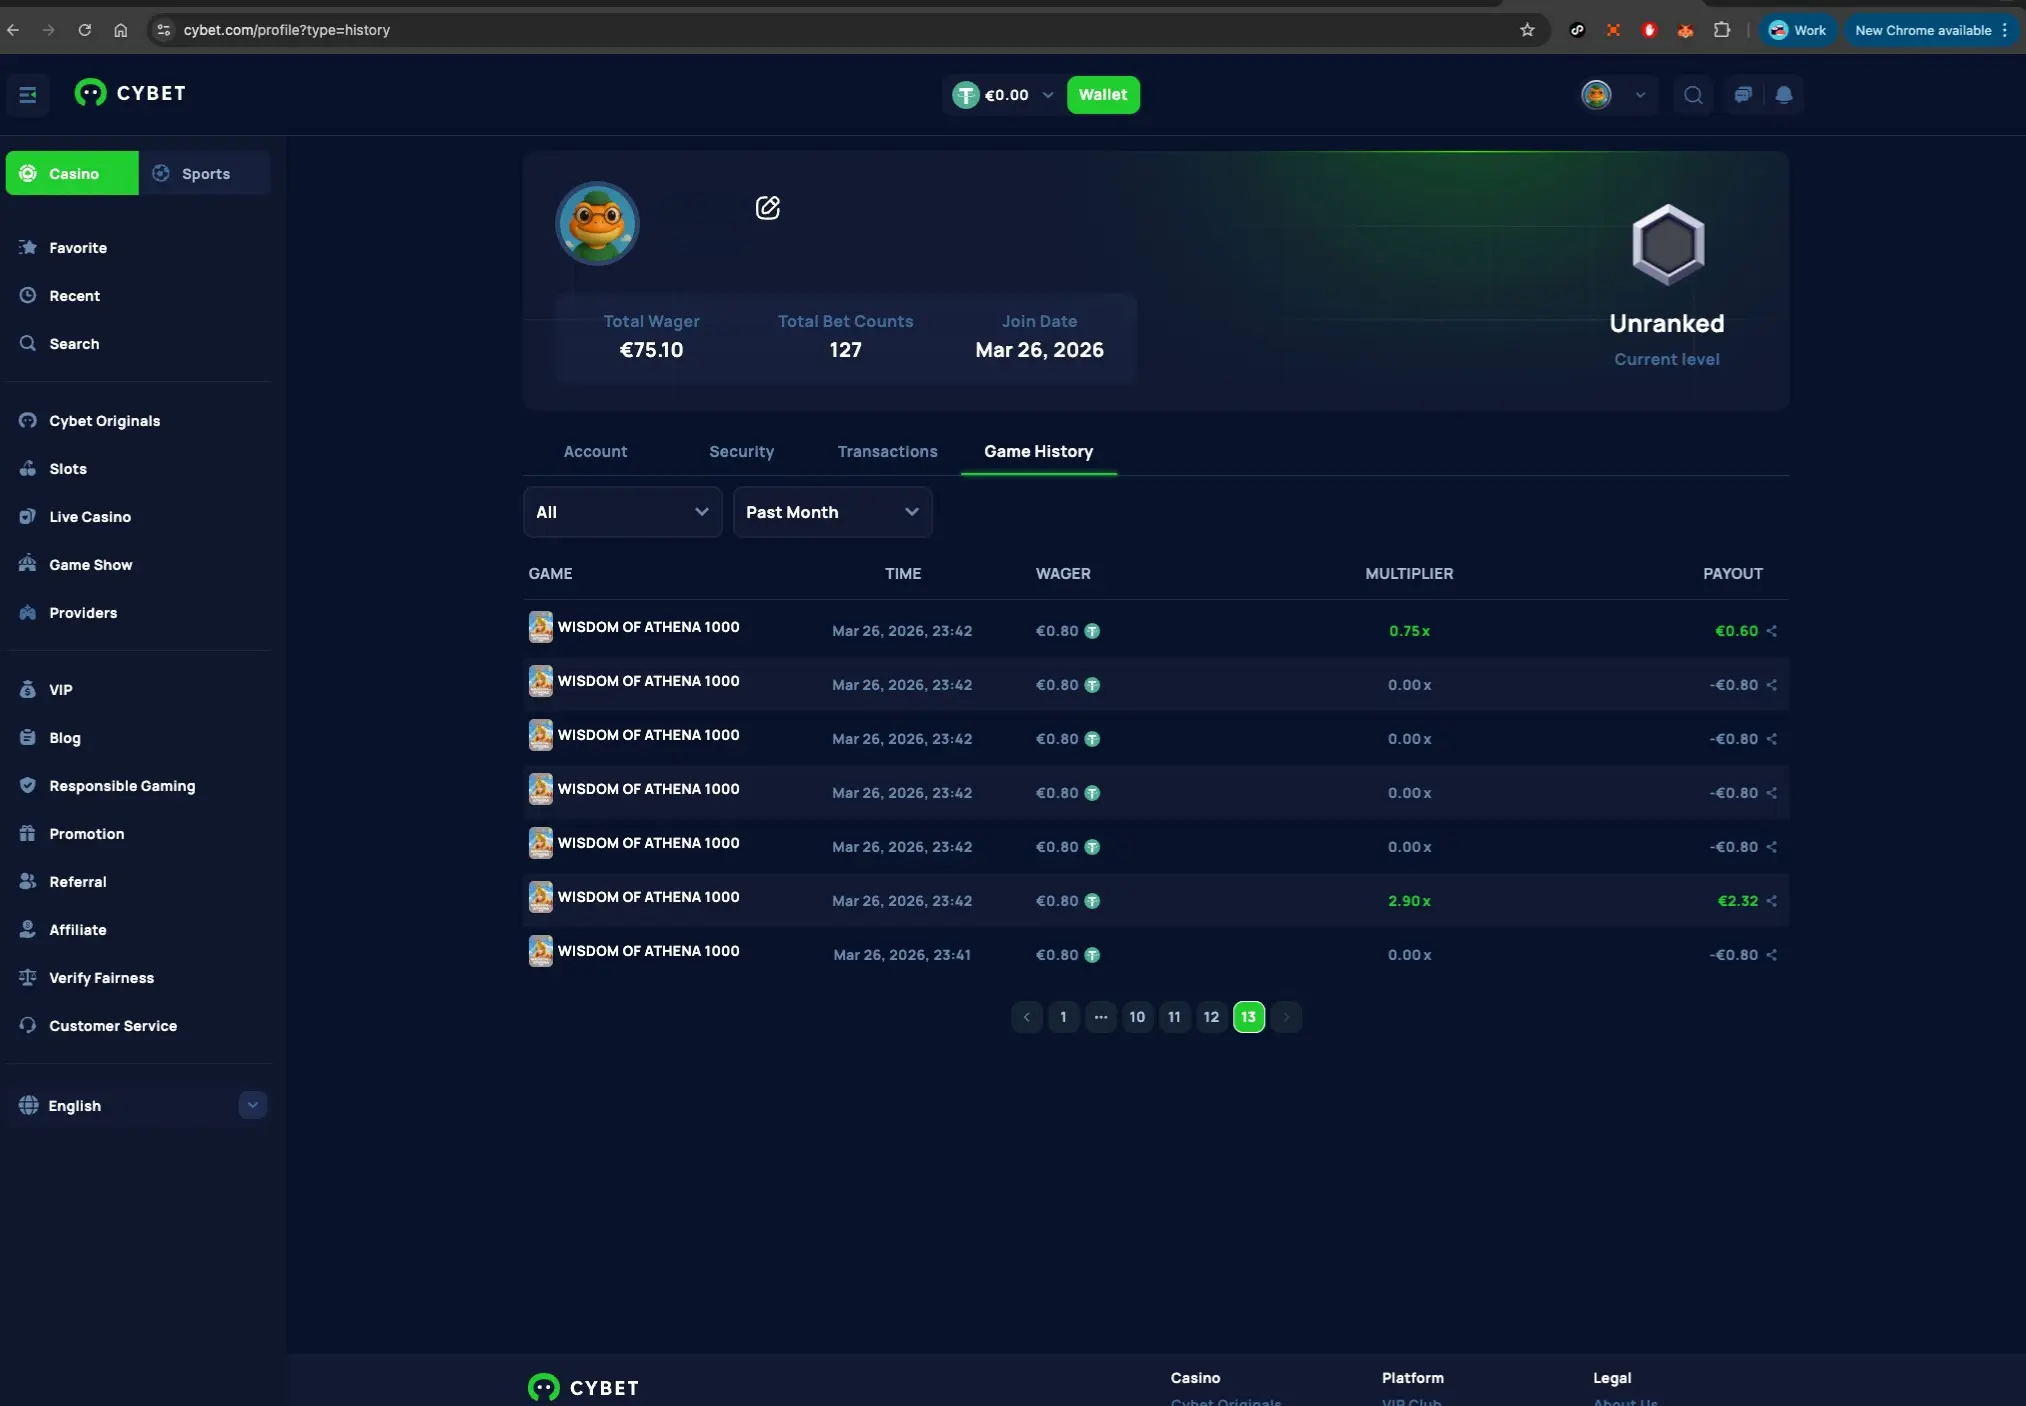Share the €2.32 payout row
The image size is (2026, 1406).
click(1772, 901)
